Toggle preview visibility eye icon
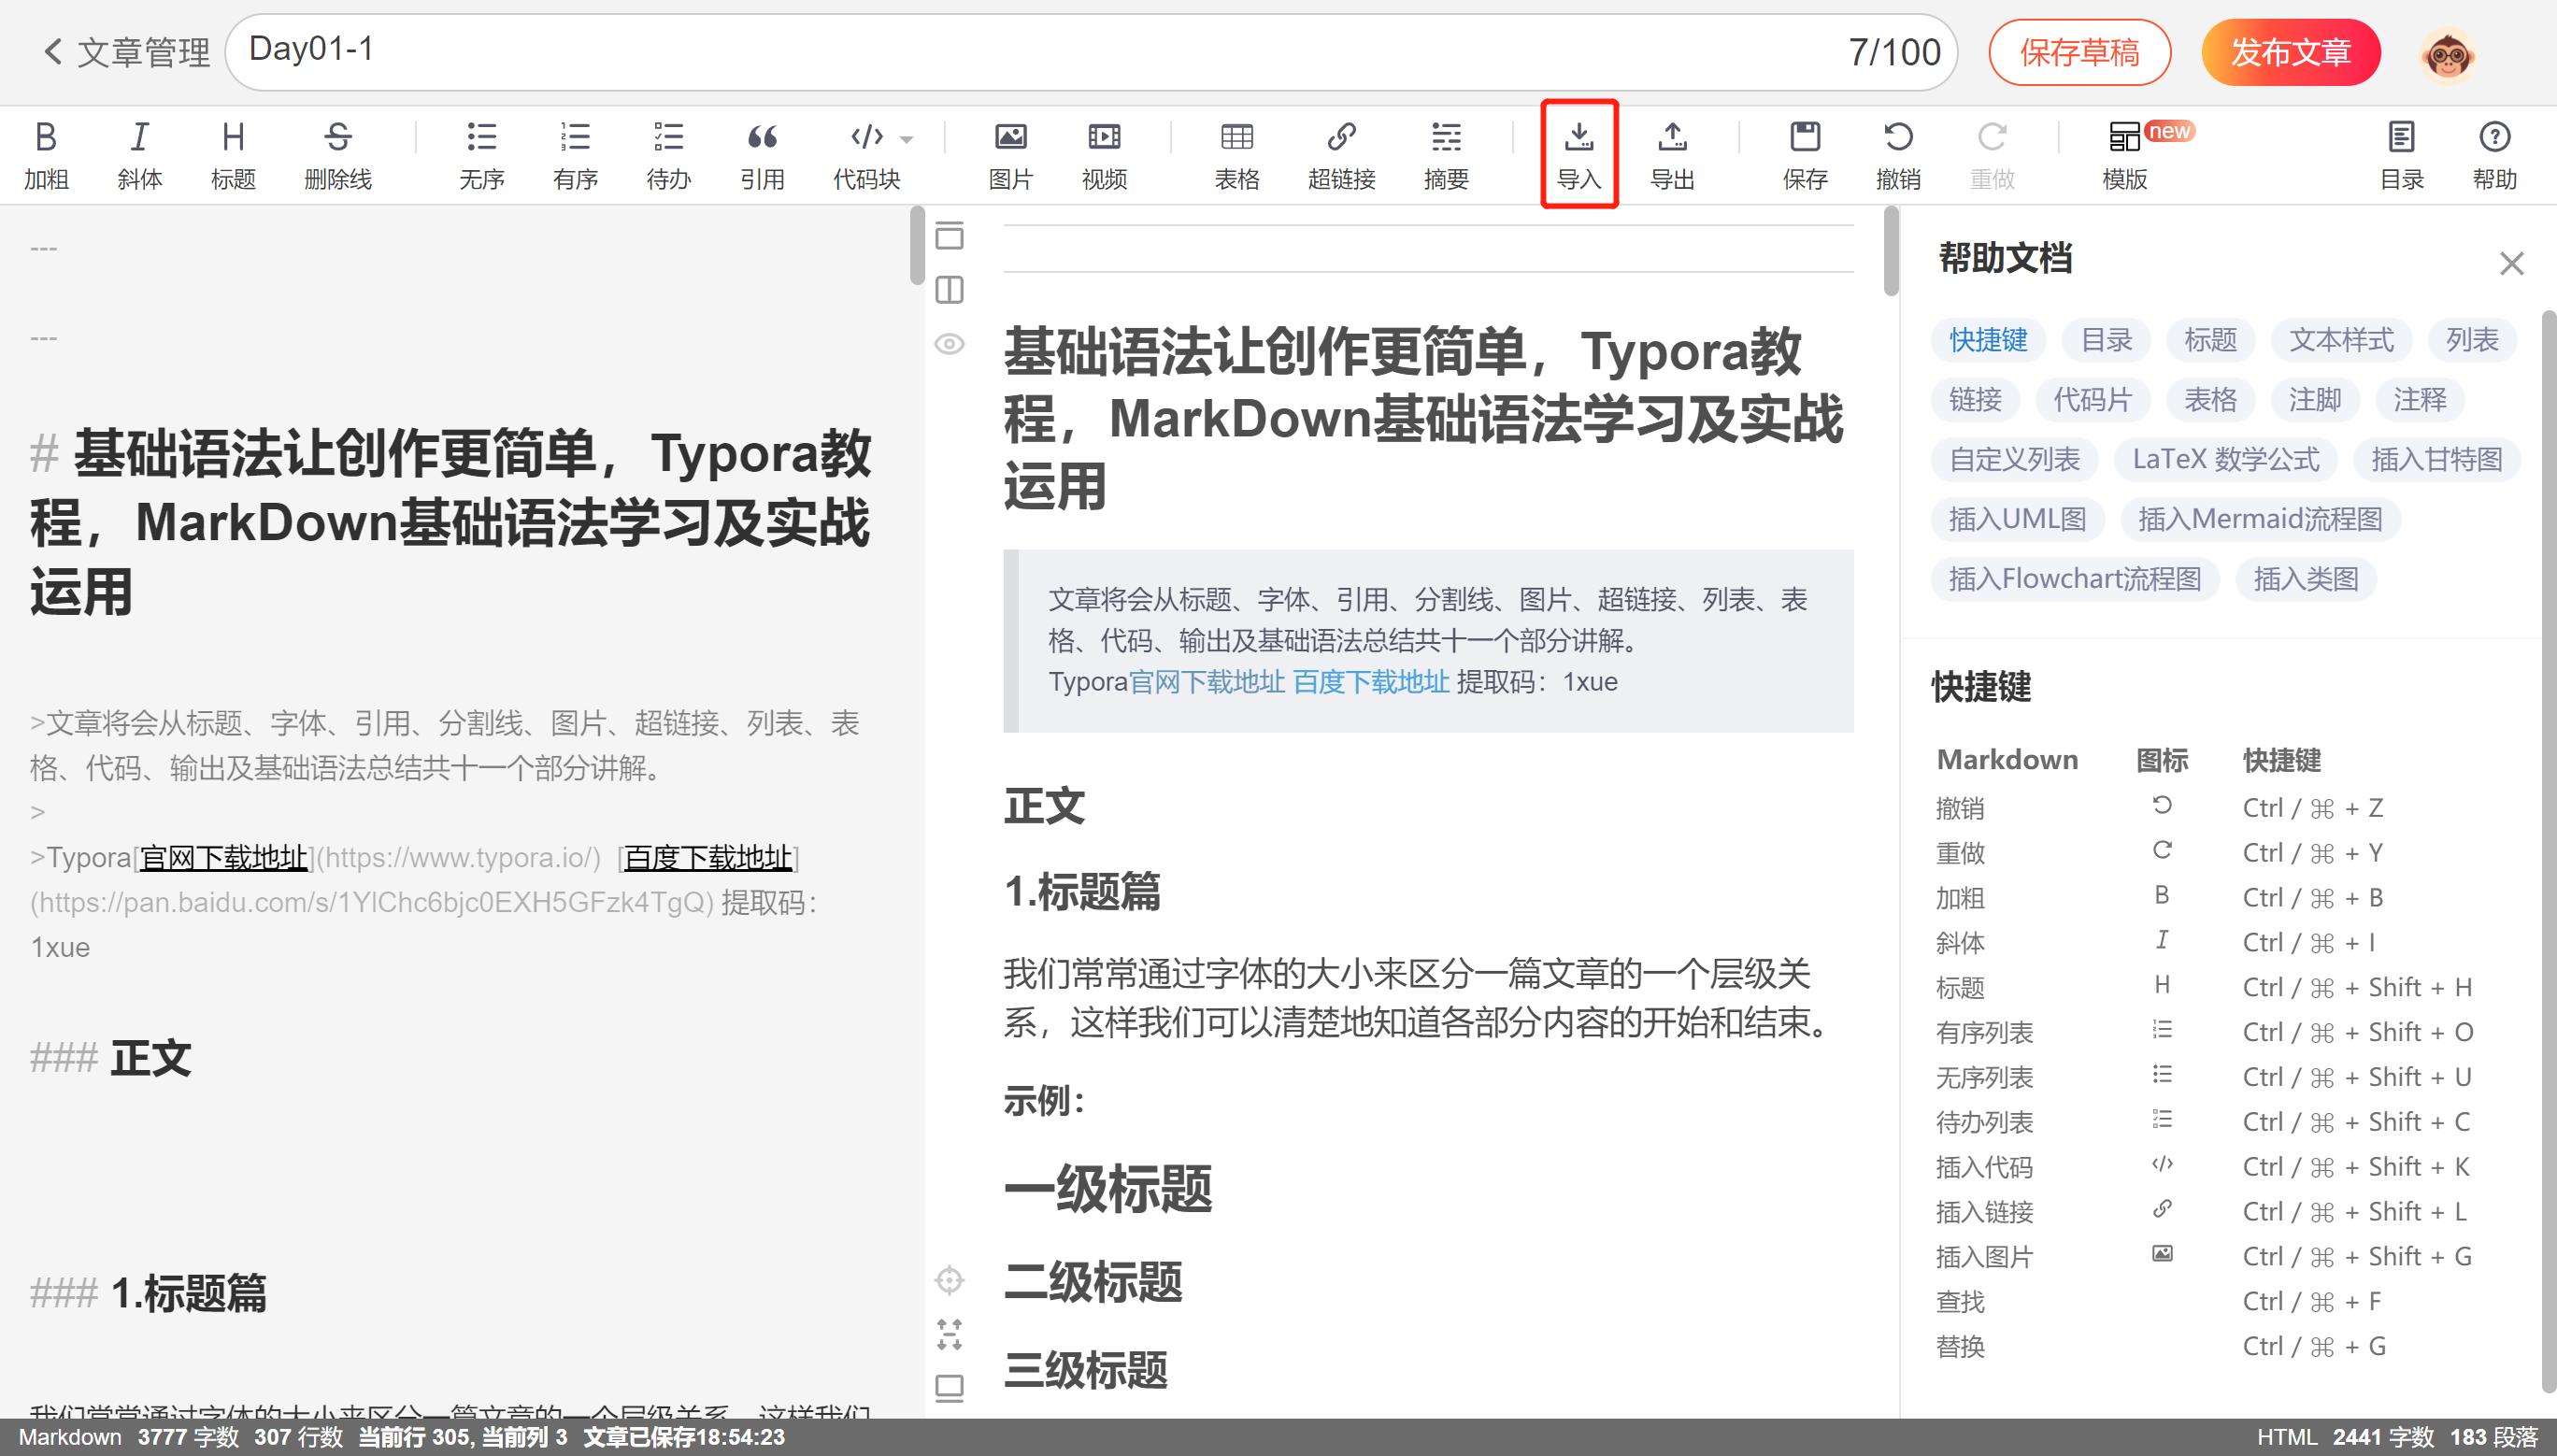Viewport: 2557px width, 1456px height. click(949, 344)
